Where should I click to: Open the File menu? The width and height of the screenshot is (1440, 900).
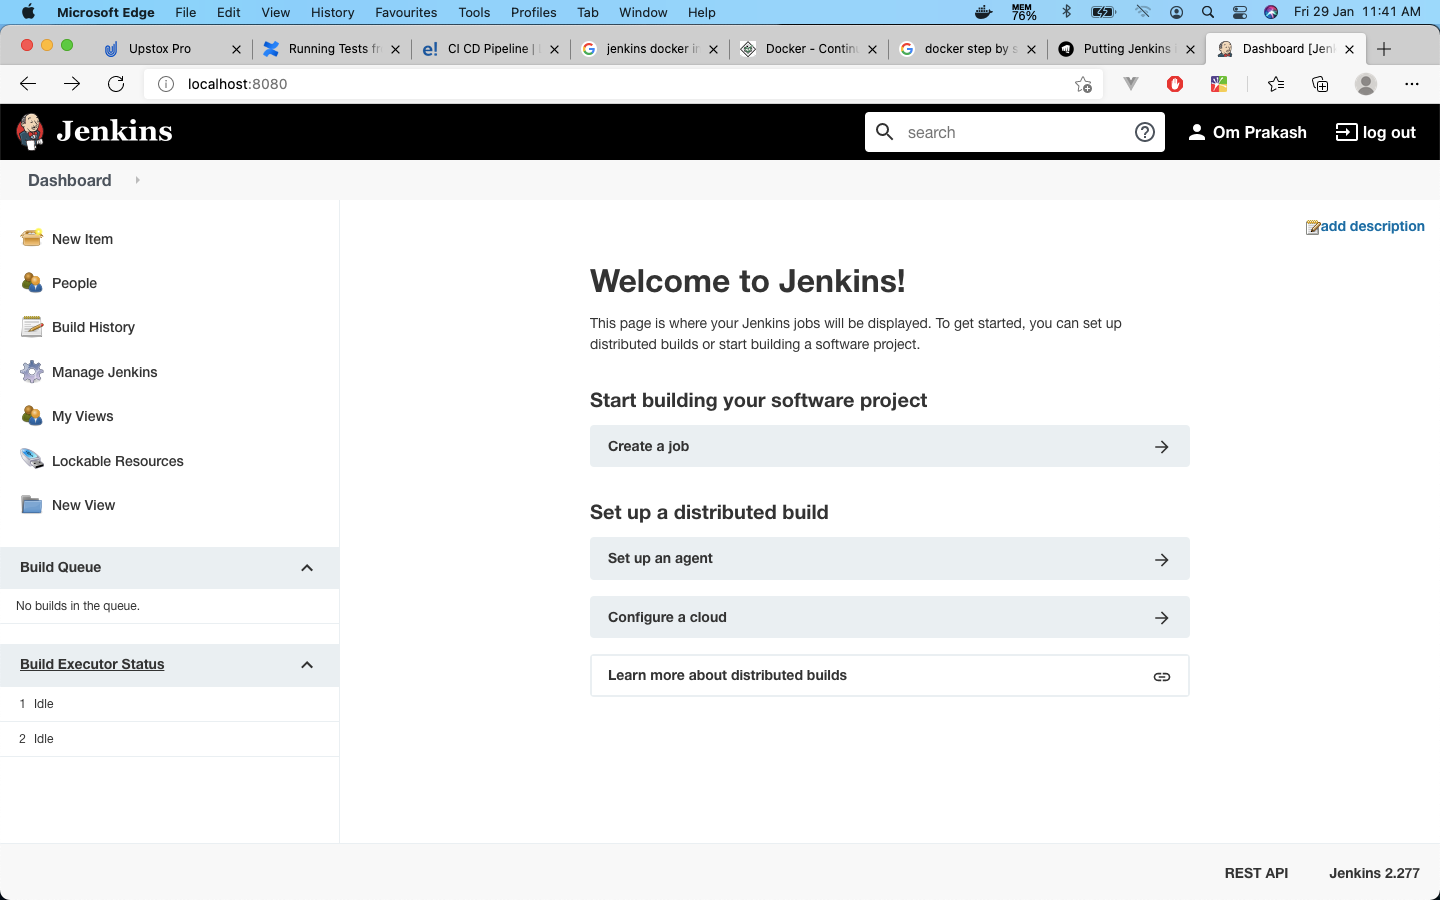(x=186, y=12)
